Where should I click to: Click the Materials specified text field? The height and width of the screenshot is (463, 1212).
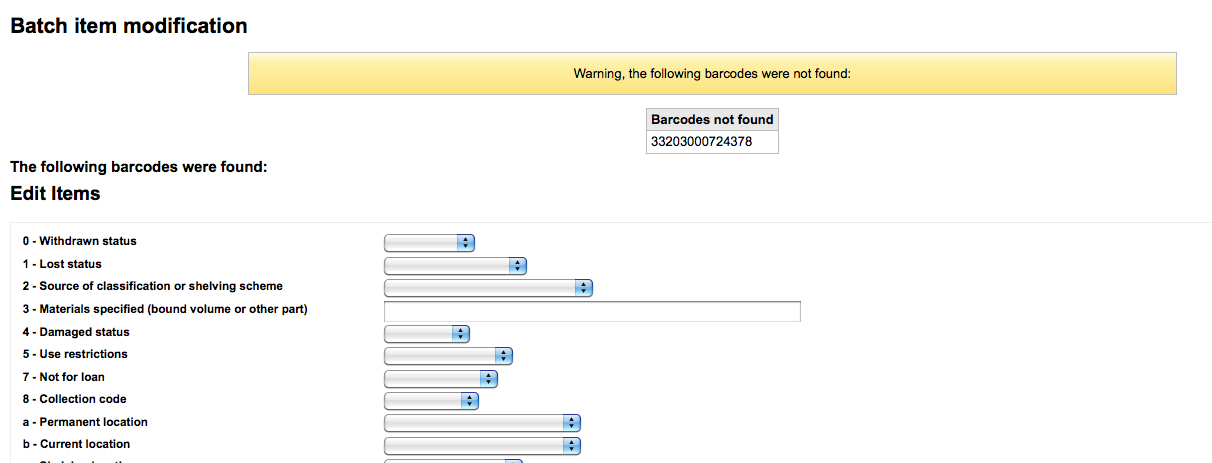pos(592,311)
